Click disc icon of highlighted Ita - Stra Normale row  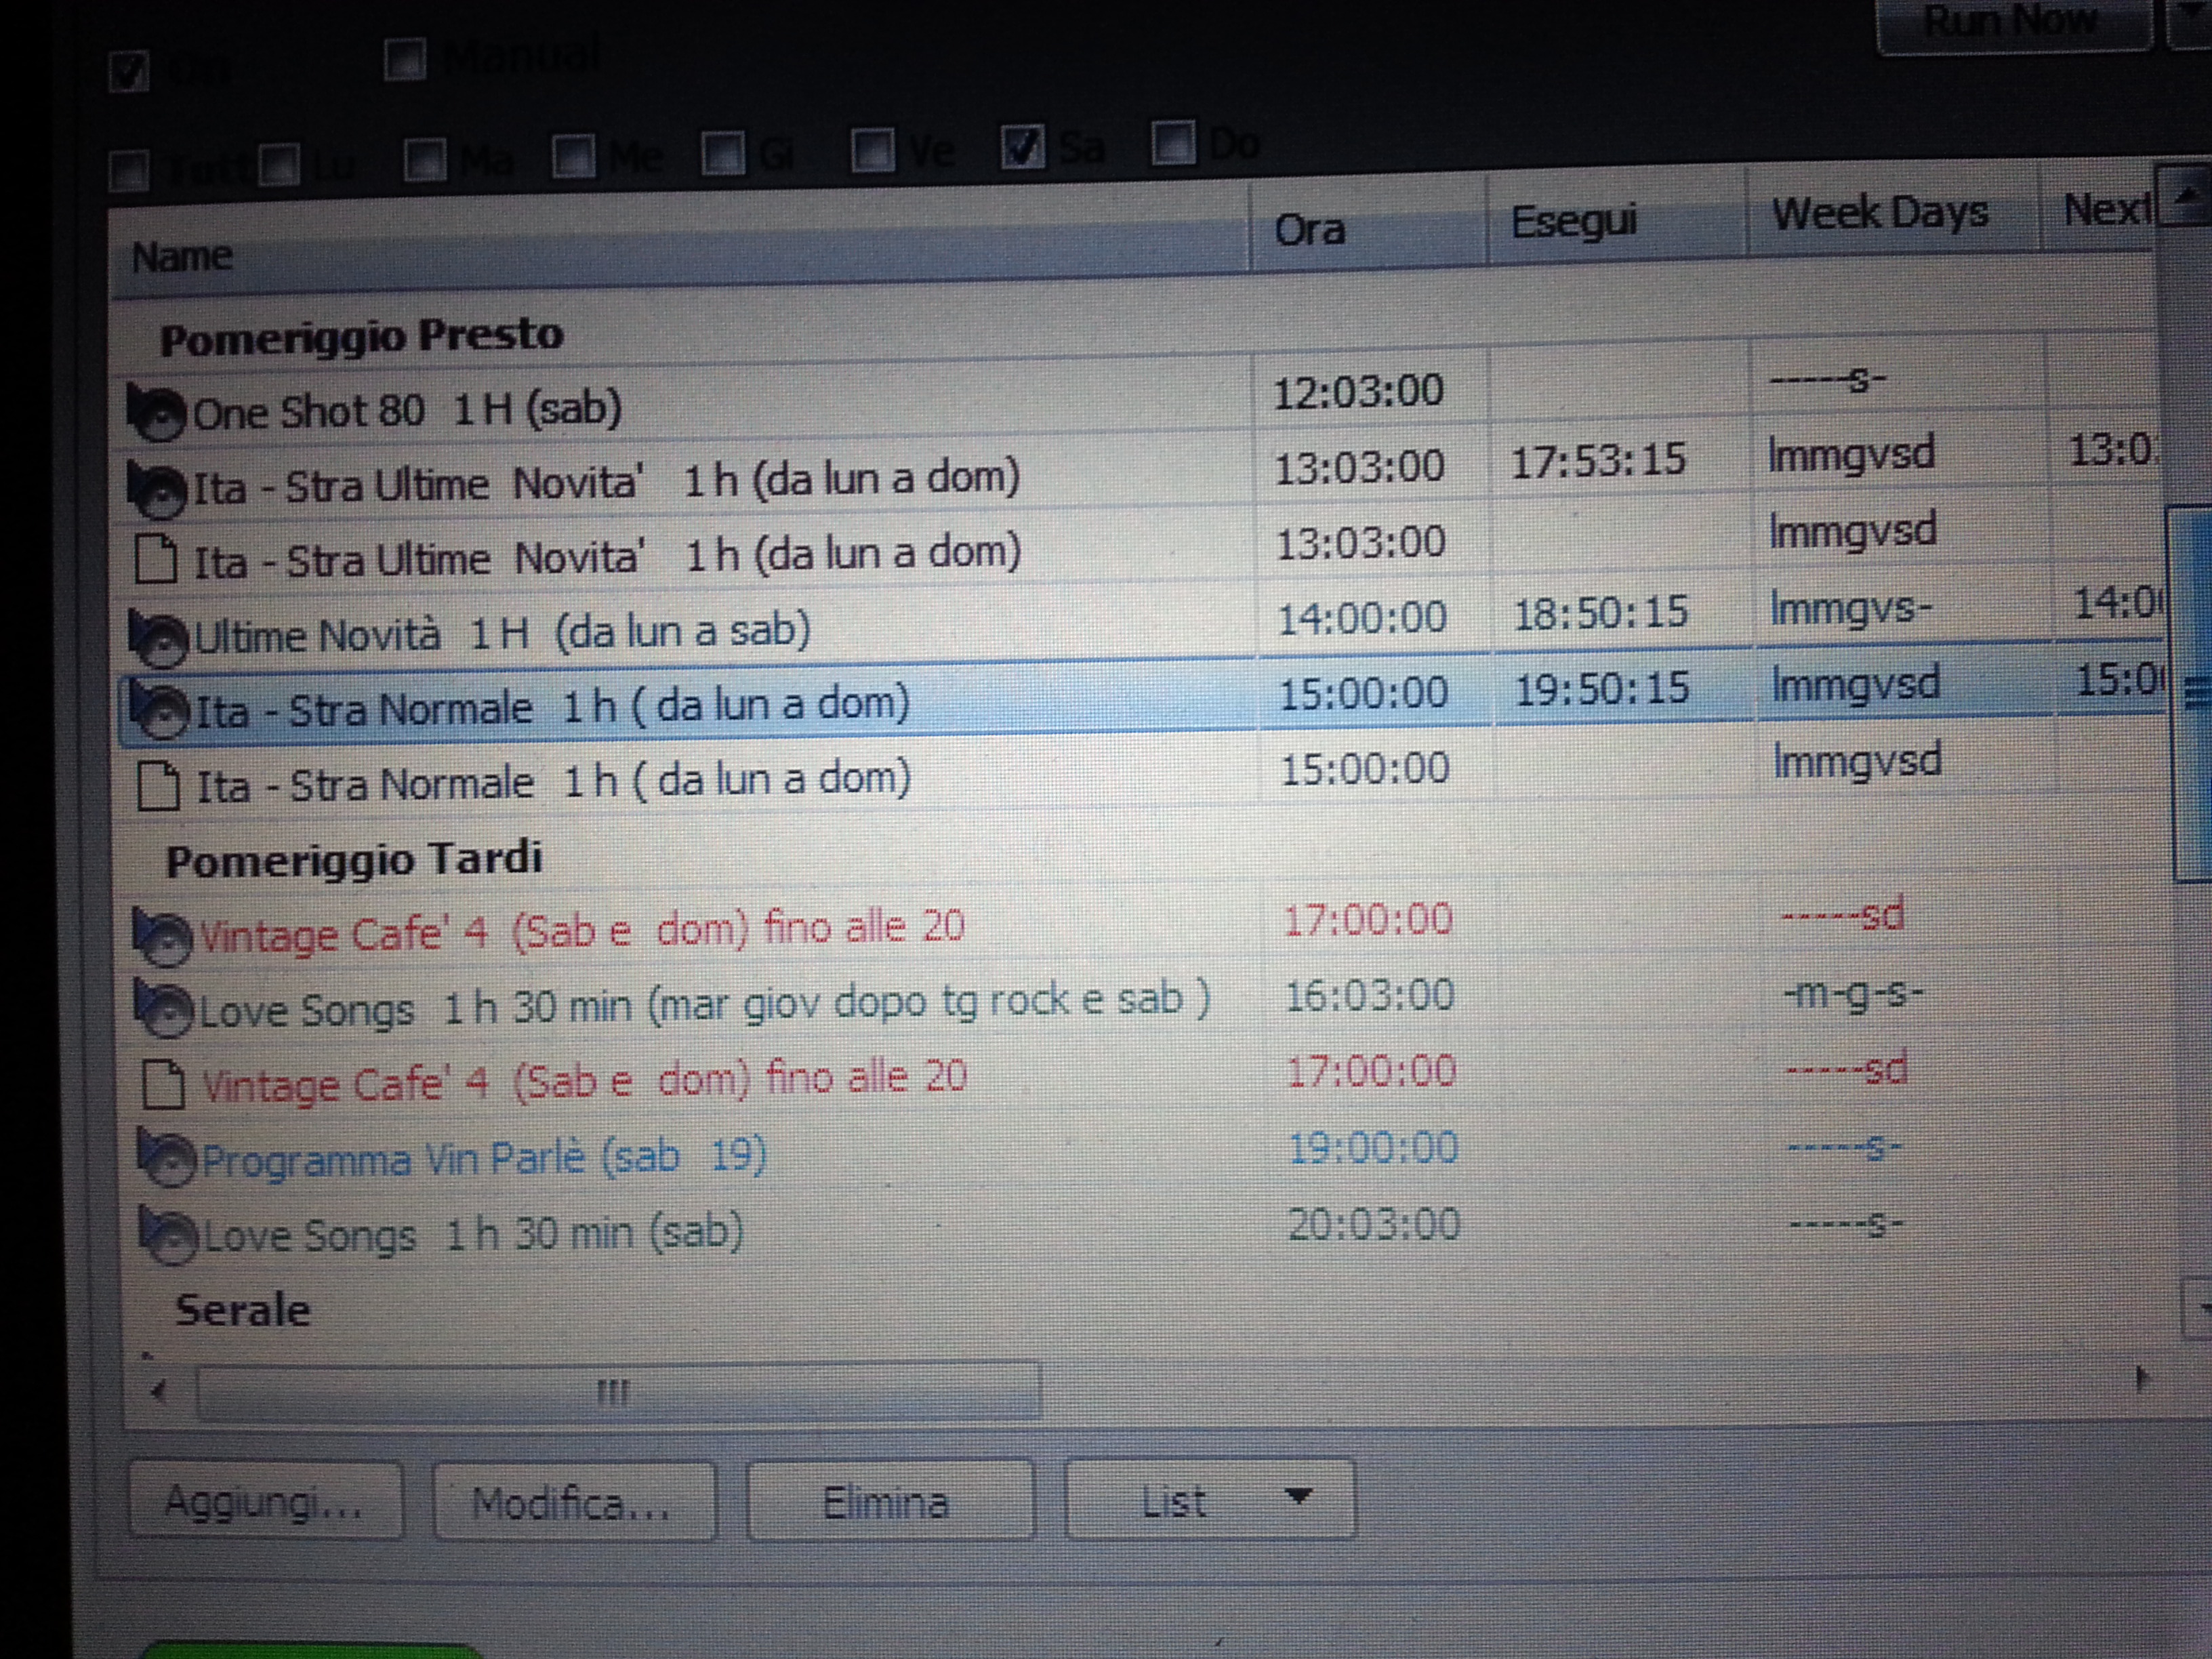coord(160,711)
